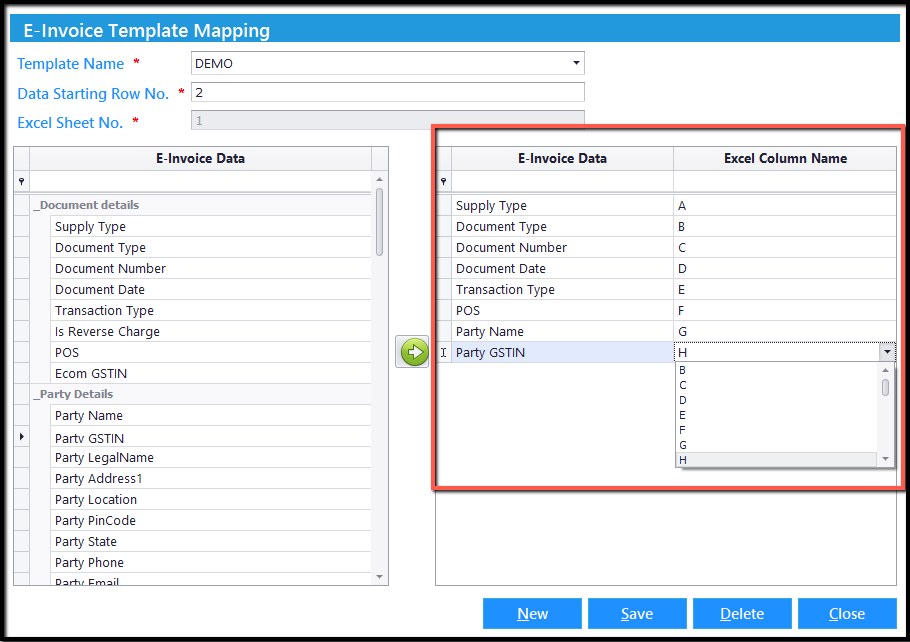Click the right grid filter pin icon
910x642 pixels.
[x=443, y=181]
